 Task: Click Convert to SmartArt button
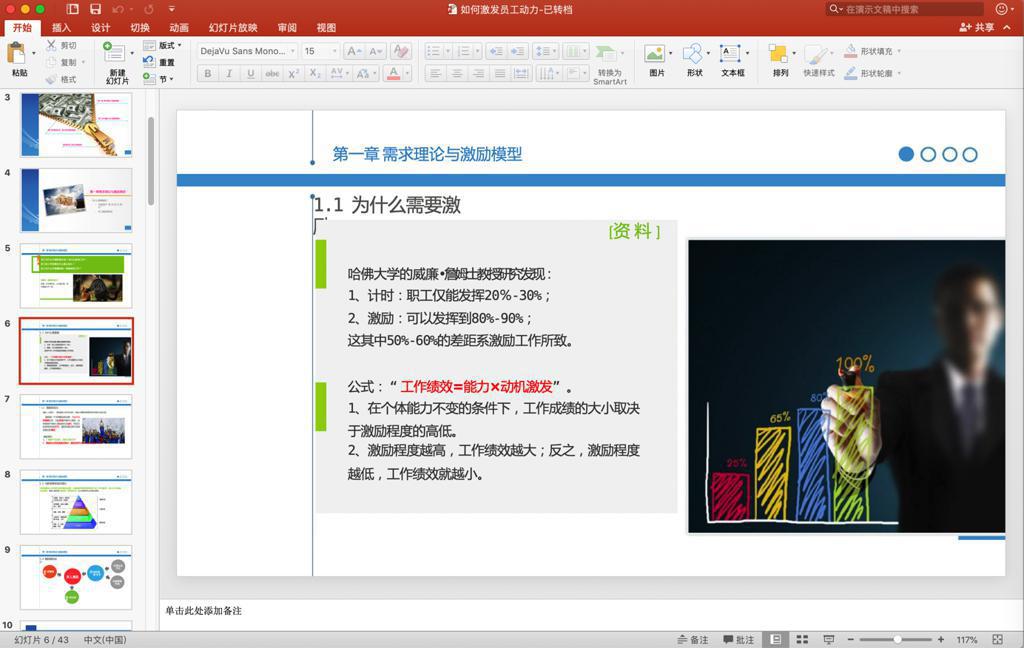(609, 64)
